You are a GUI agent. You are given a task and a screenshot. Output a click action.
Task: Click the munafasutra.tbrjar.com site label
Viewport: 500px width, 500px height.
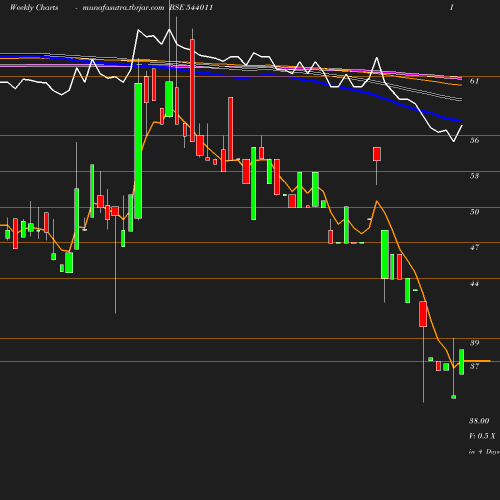[x=123, y=7]
